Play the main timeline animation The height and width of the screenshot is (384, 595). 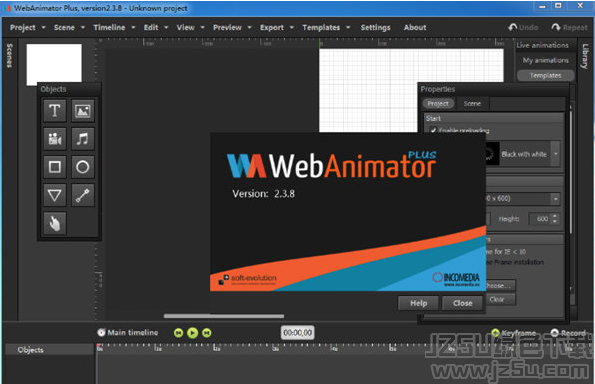(192, 333)
